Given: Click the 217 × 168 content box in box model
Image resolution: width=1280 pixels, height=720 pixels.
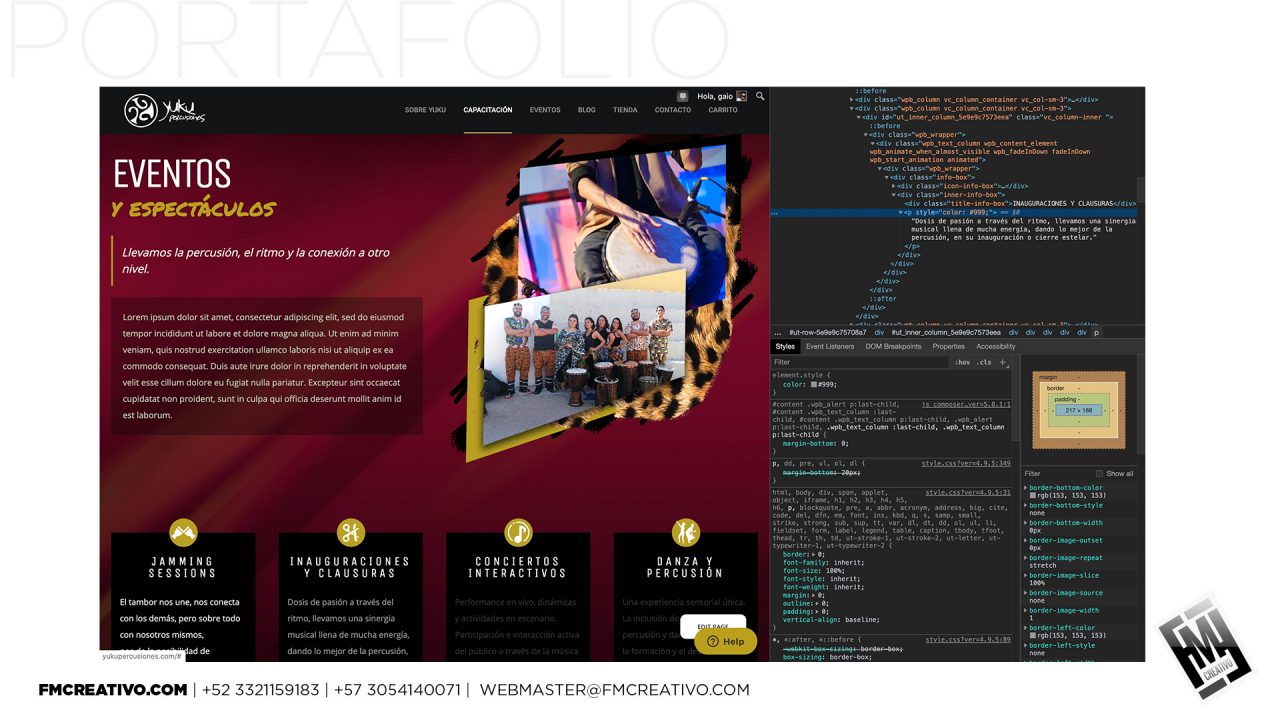Looking at the screenshot, I should coord(1079,410).
